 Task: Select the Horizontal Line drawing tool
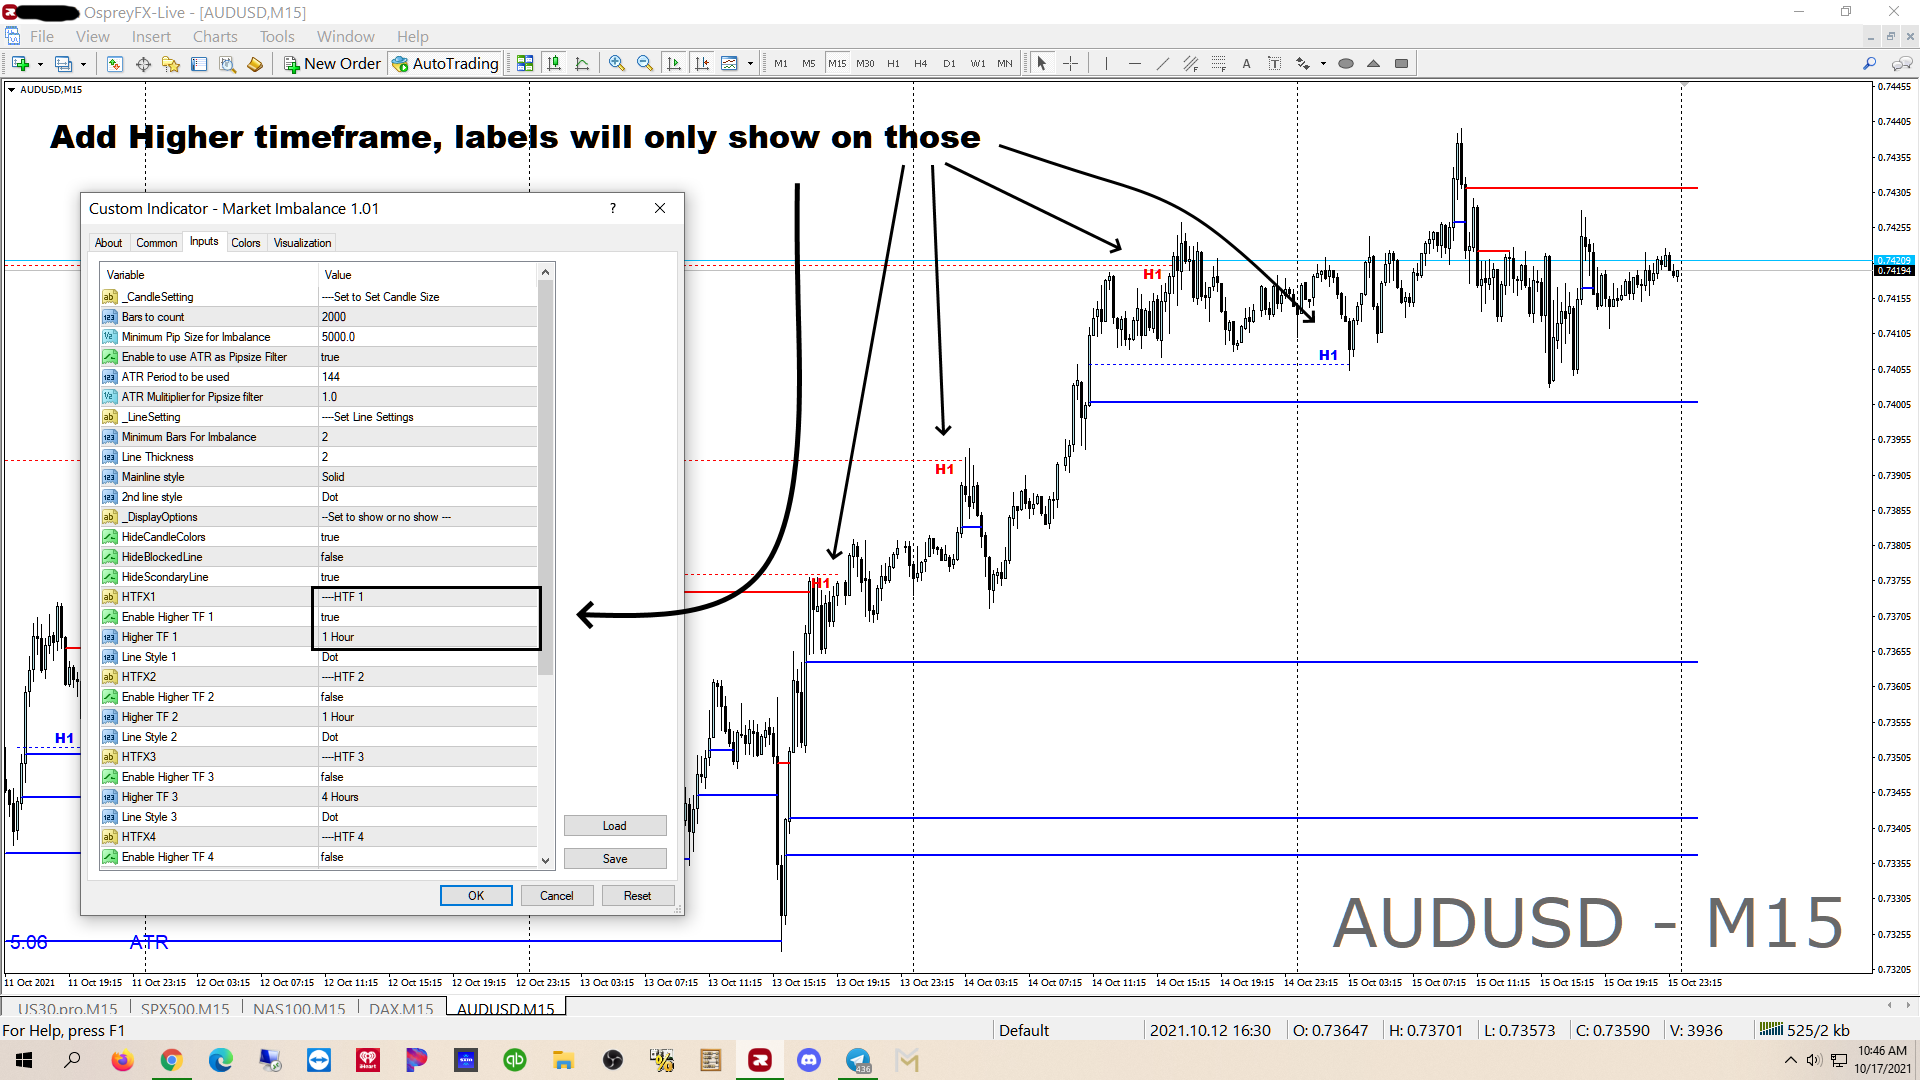(1134, 63)
